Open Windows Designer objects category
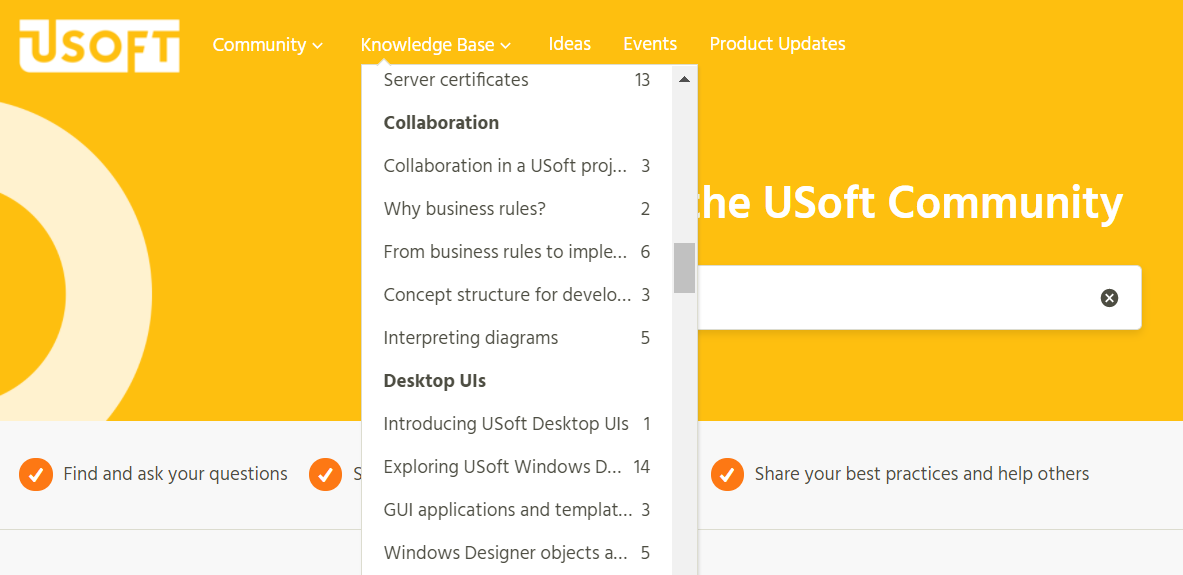 tap(517, 552)
